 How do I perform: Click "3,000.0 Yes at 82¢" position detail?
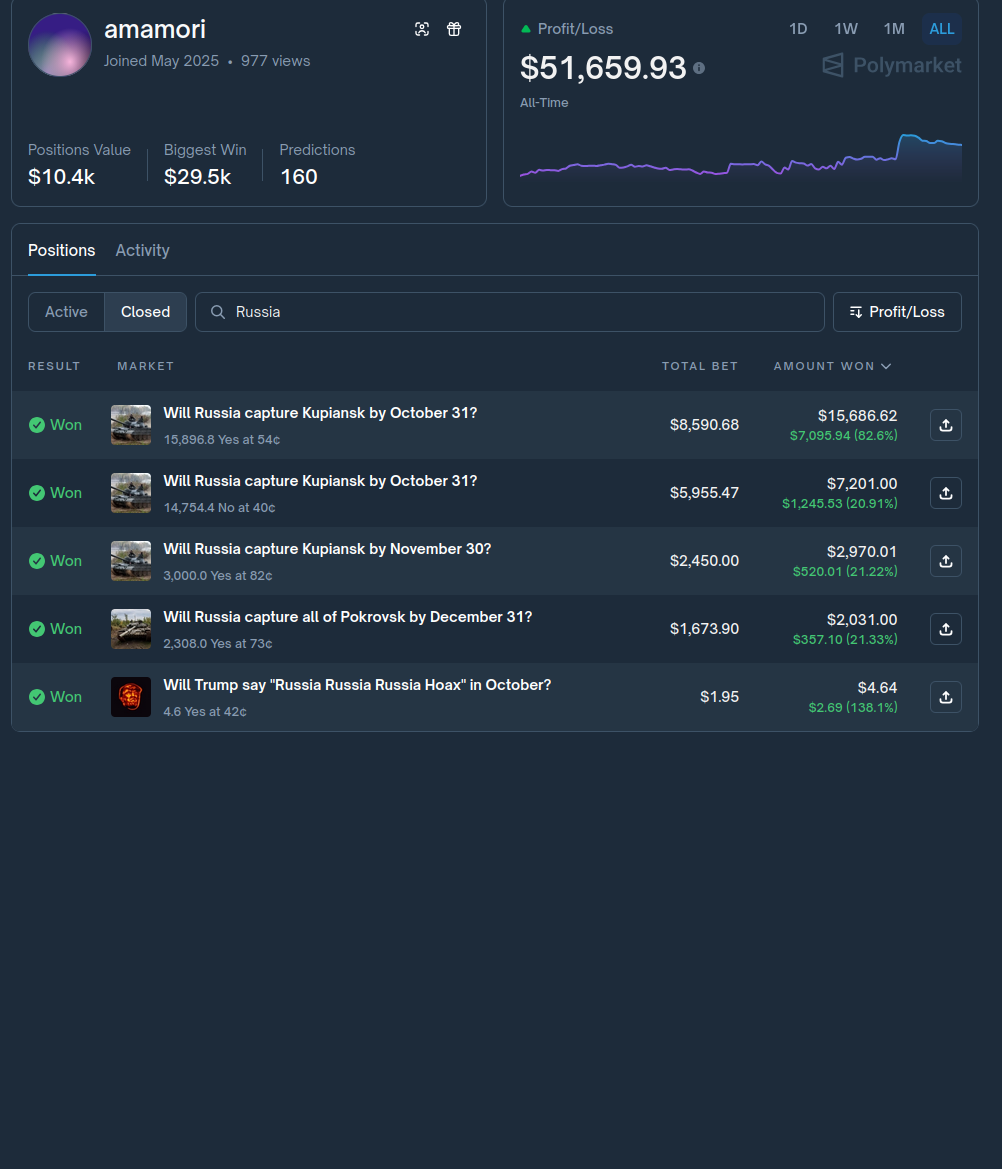pos(218,576)
